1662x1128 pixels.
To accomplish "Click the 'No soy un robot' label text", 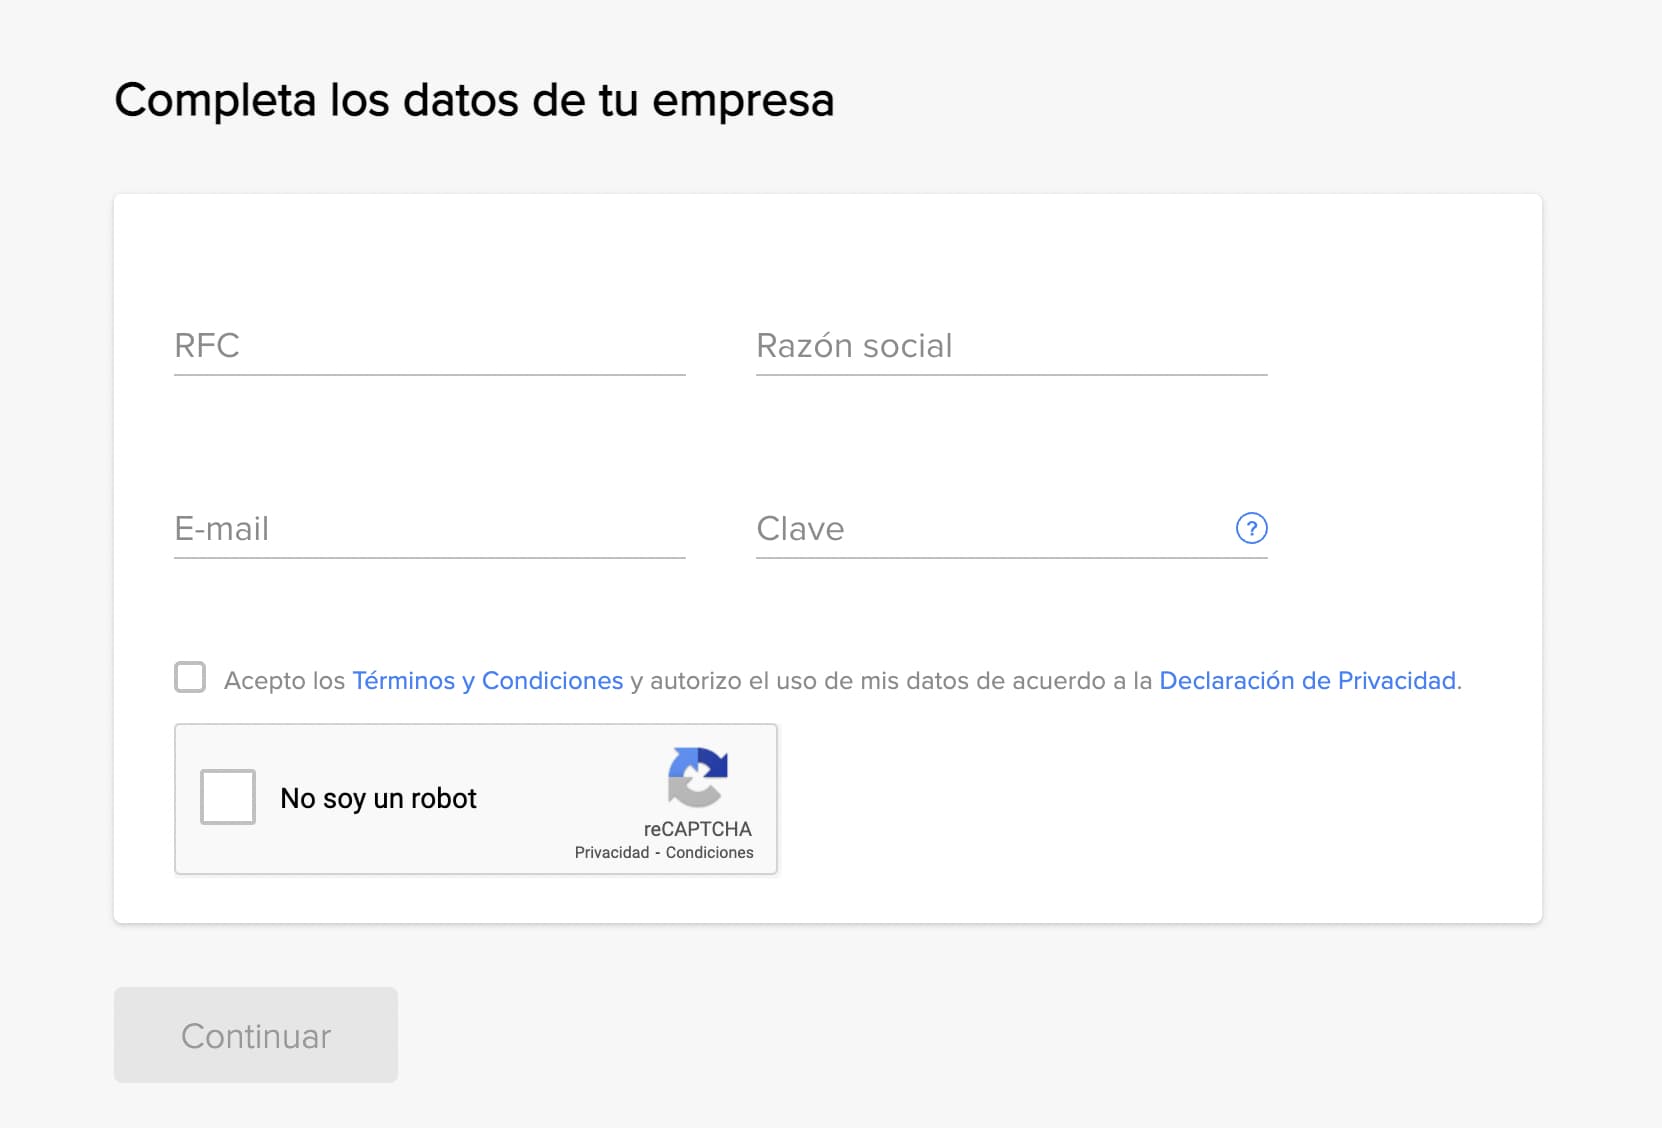I will [x=378, y=799].
